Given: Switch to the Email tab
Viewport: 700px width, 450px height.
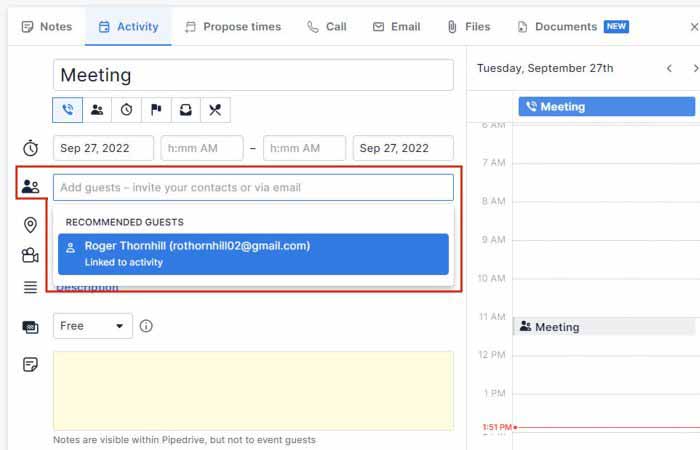Looking at the screenshot, I should pos(398,27).
